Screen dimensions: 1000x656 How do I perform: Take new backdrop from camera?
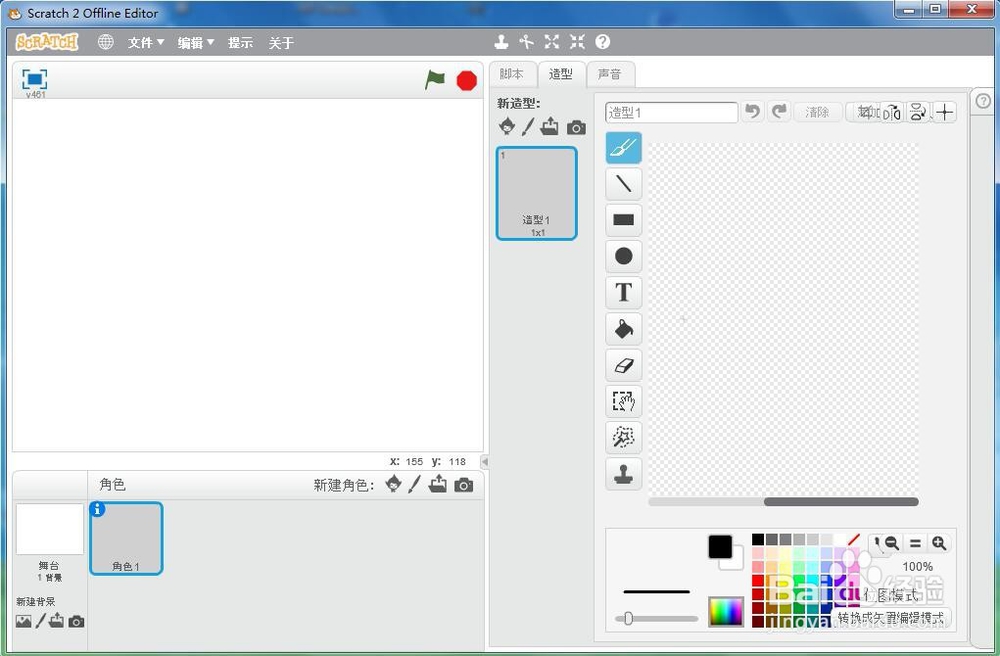[76, 622]
